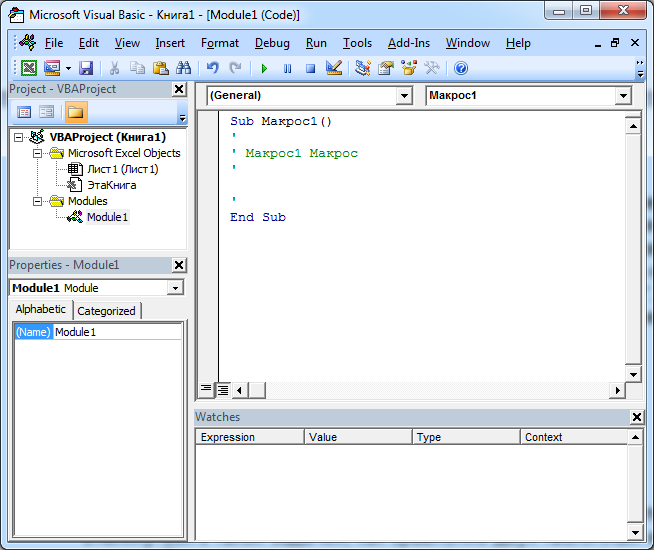Close the Watches panel
The width and height of the screenshot is (654, 550).
tap(637, 417)
